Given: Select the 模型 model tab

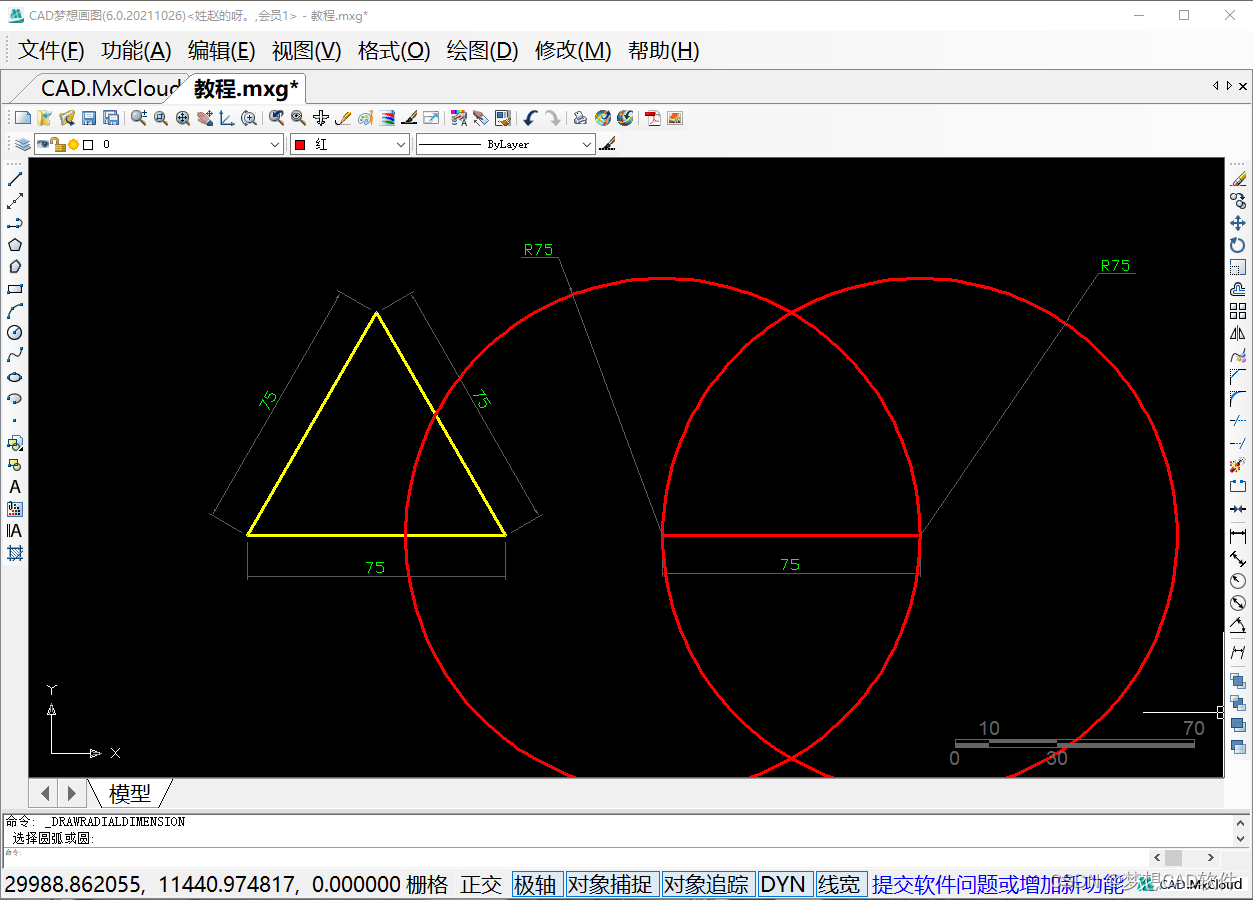Looking at the screenshot, I should point(130,794).
